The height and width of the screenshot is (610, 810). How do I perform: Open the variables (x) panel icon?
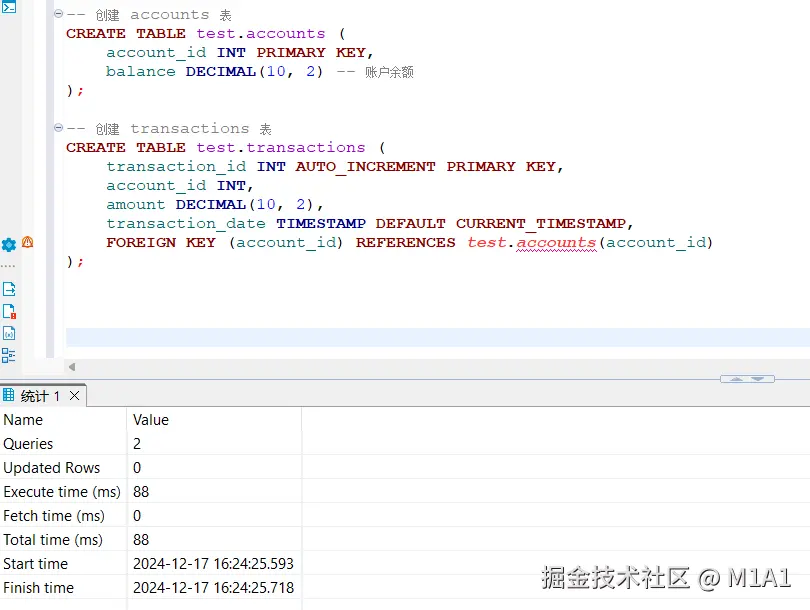(x=9, y=333)
